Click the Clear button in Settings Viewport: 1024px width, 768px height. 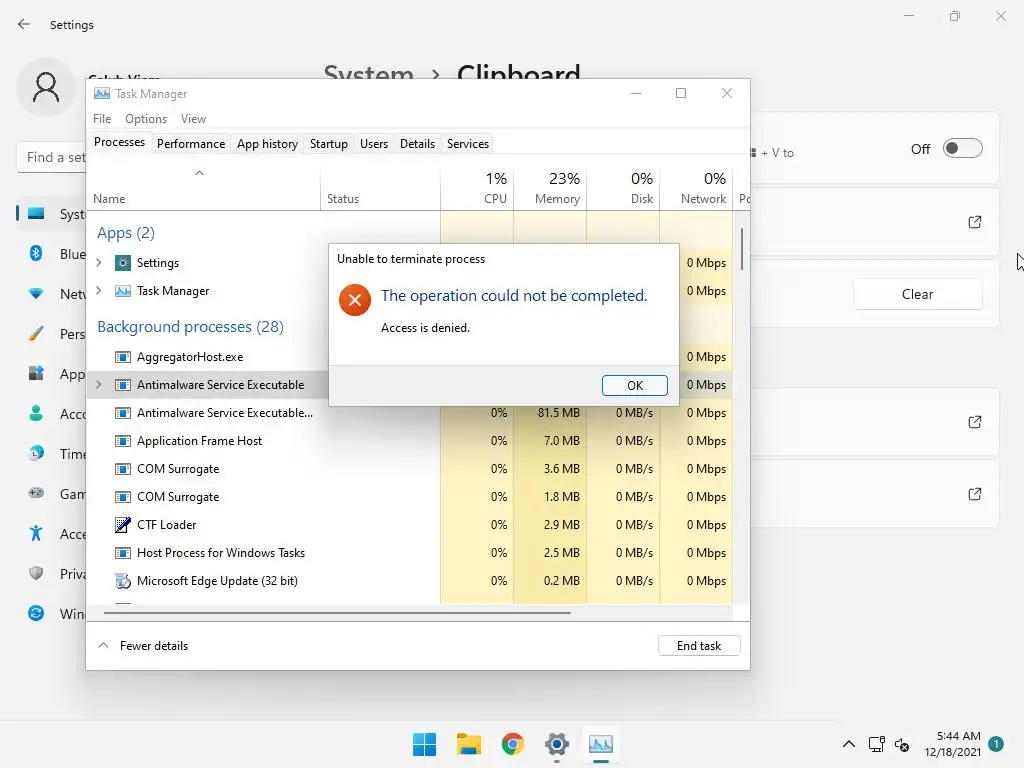coord(917,295)
